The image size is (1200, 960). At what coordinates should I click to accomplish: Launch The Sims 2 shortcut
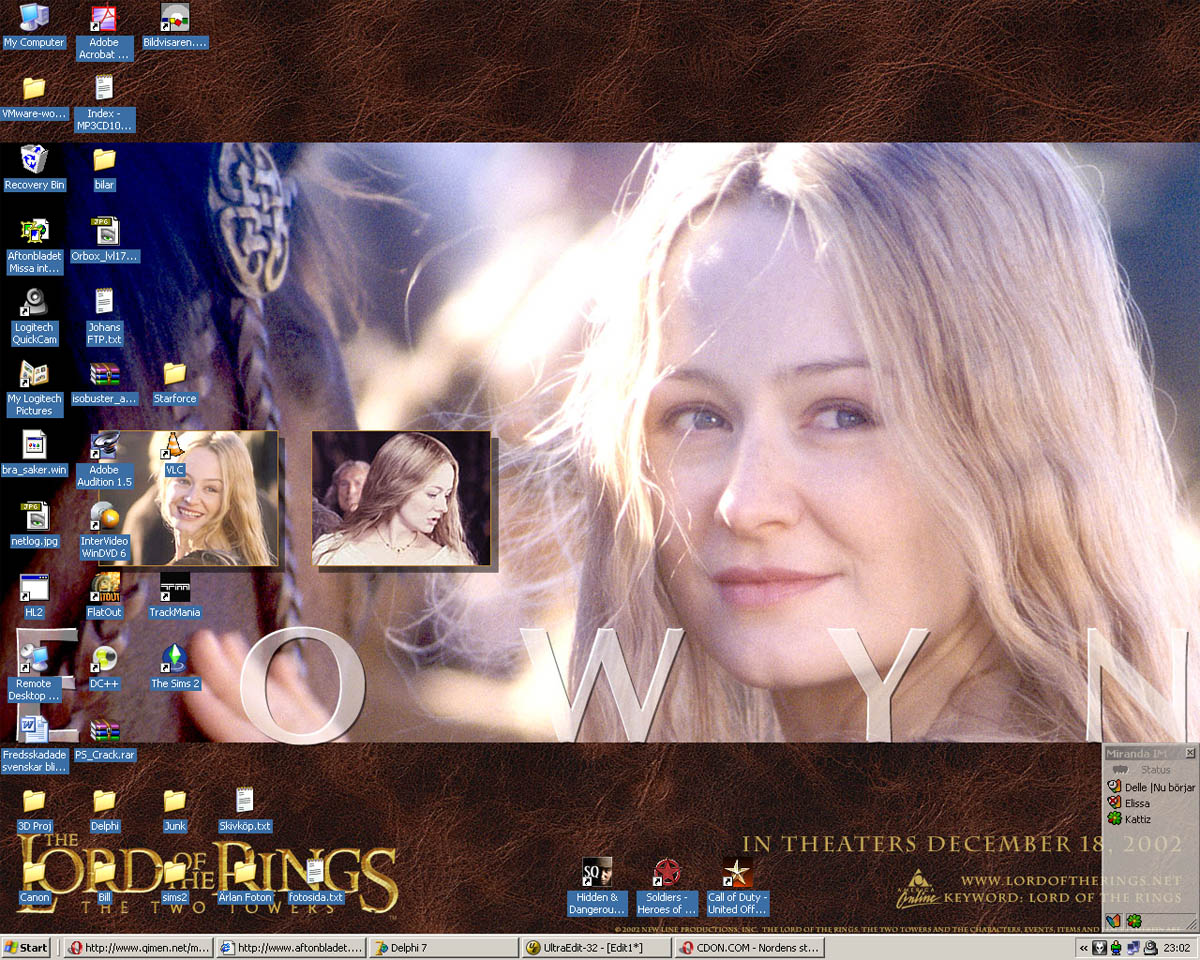click(x=175, y=667)
